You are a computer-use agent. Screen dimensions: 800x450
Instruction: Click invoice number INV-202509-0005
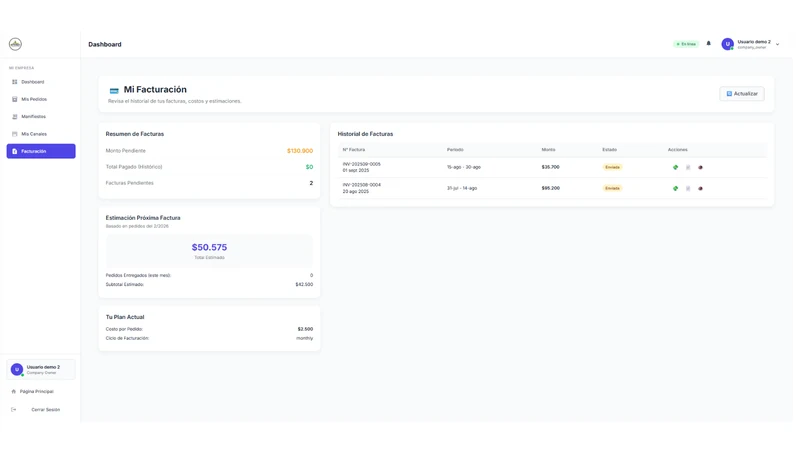[x=361, y=164]
